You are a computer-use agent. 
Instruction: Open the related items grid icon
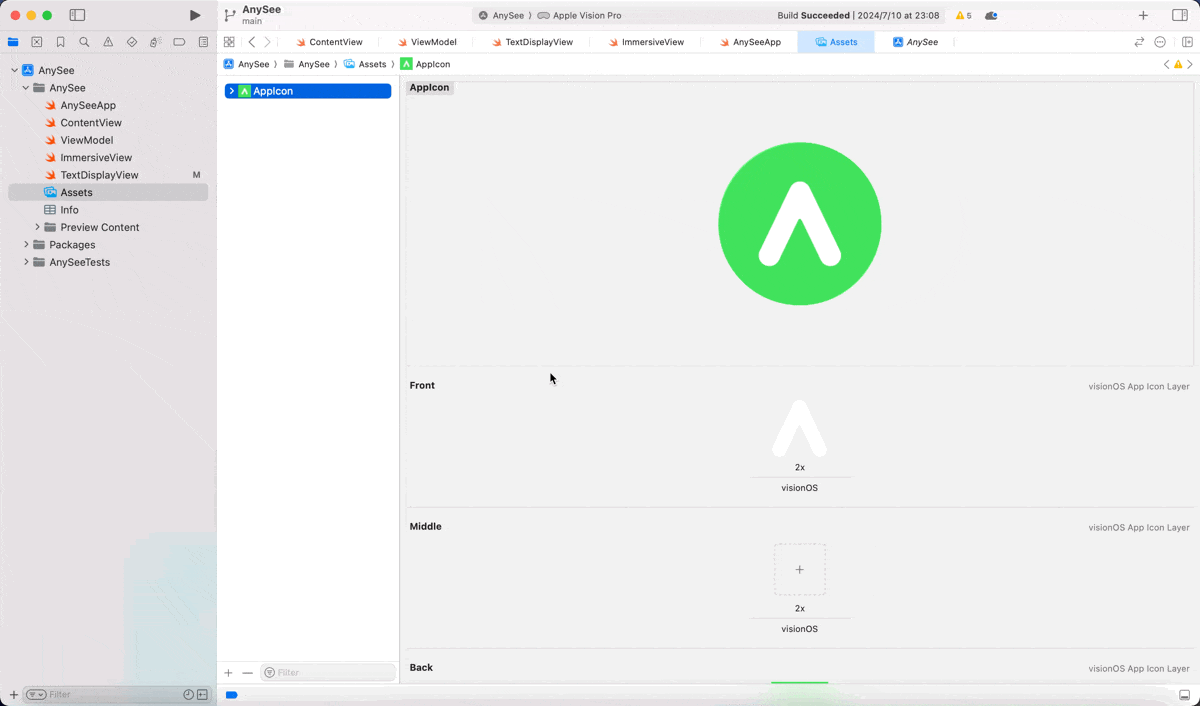(229, 42)
